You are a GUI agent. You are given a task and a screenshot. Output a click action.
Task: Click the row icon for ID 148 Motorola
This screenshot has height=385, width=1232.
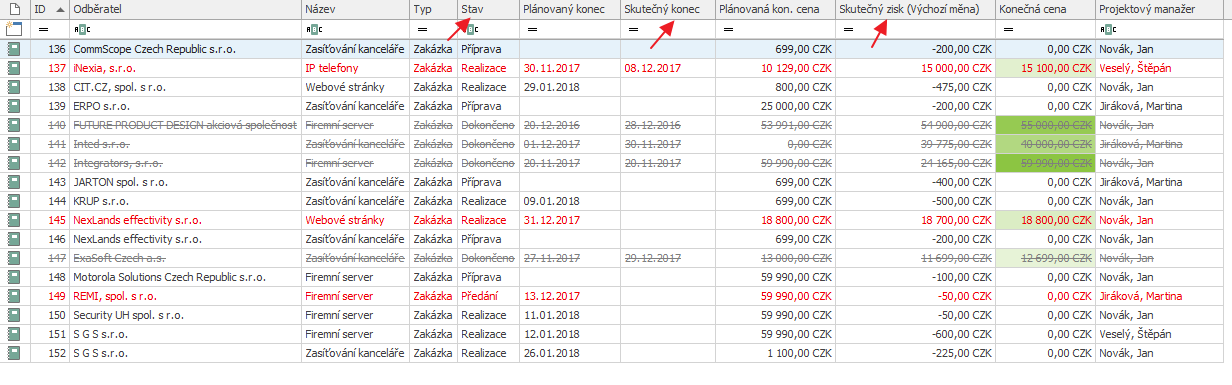click(x=14, y=277)
